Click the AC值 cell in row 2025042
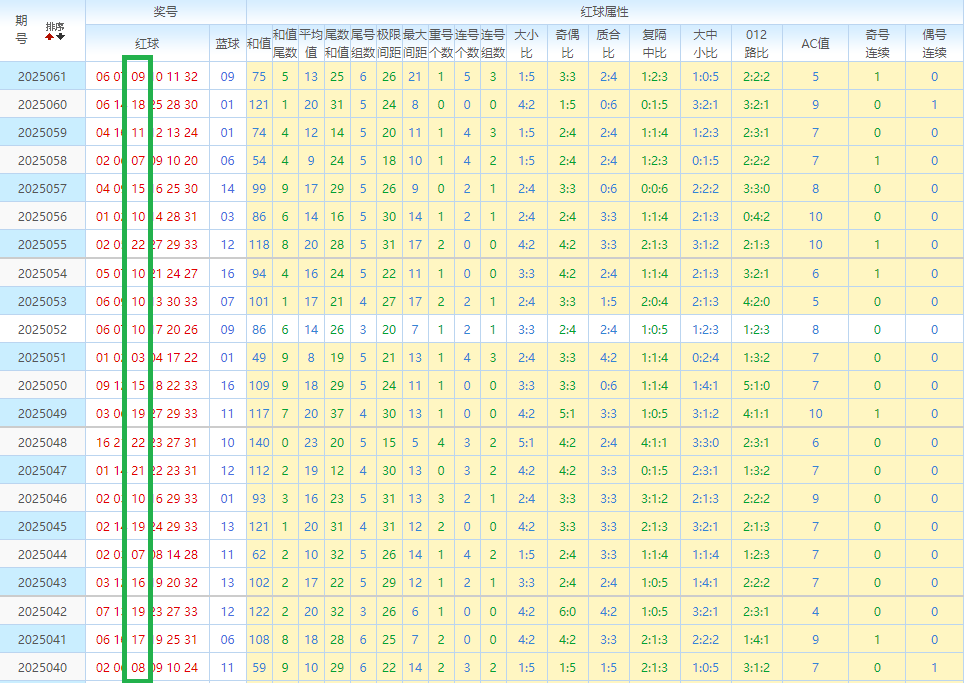Image resolution: width=964 pixels, height=683 pixels. pyautogui.click(x=815, y=612)
